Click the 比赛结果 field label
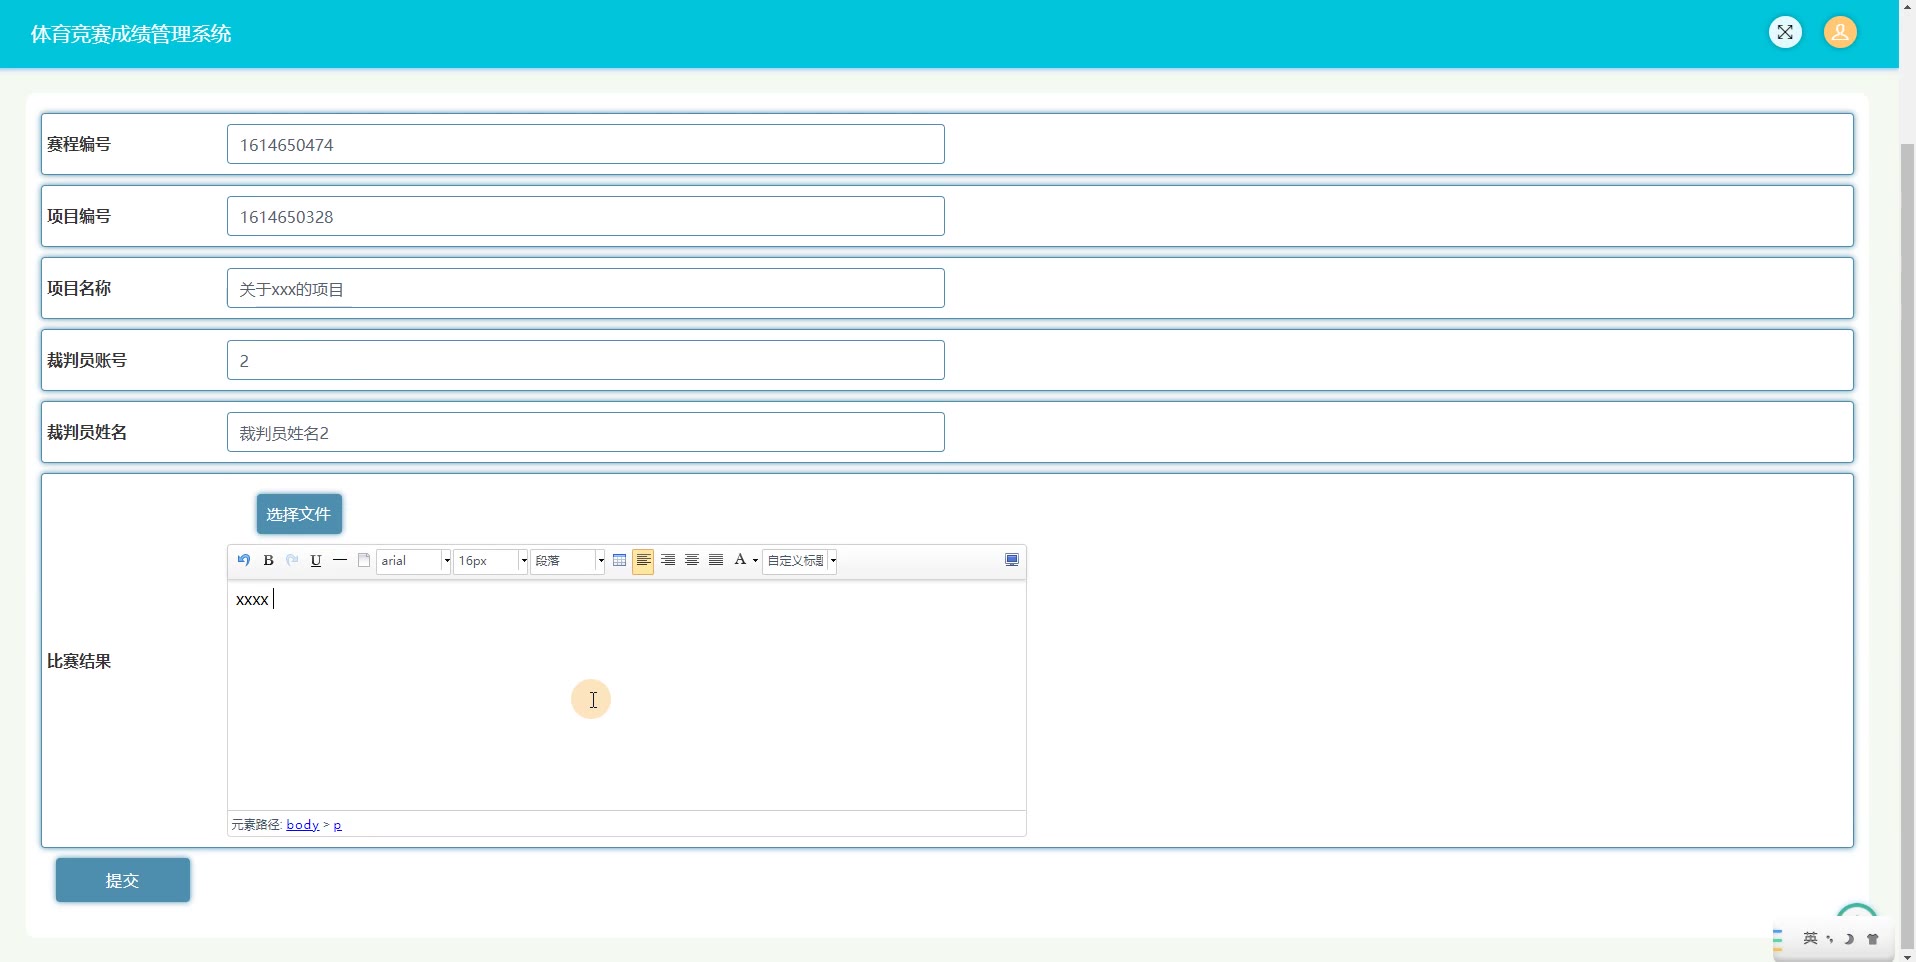The image size is (1916, 962). coord(79,661)
